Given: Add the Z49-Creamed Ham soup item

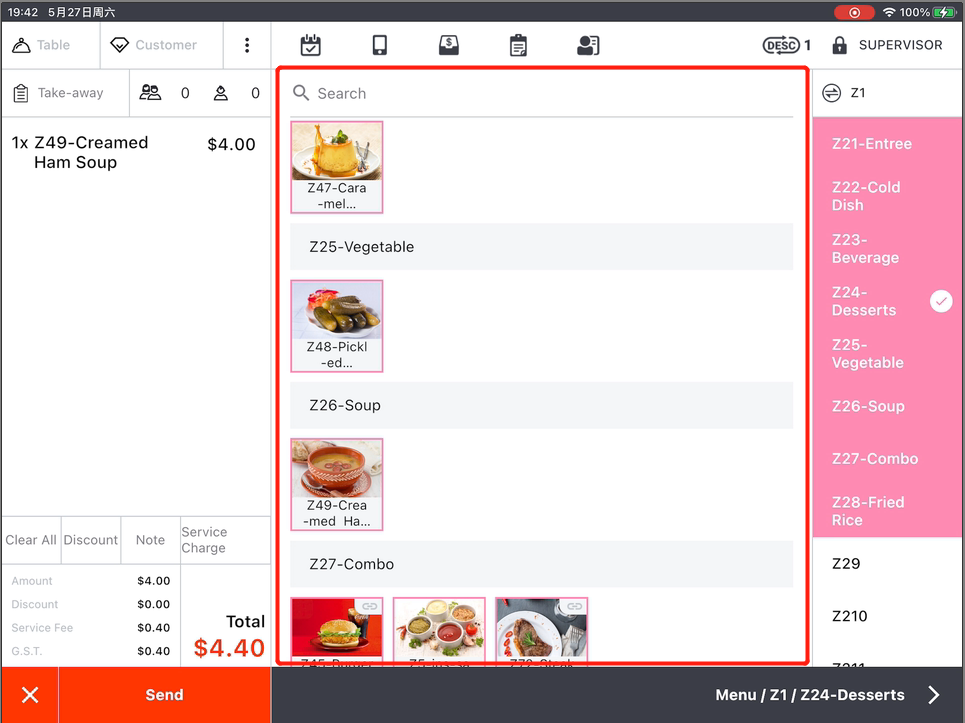Looking at the screenshot, I should coord(337,484).
